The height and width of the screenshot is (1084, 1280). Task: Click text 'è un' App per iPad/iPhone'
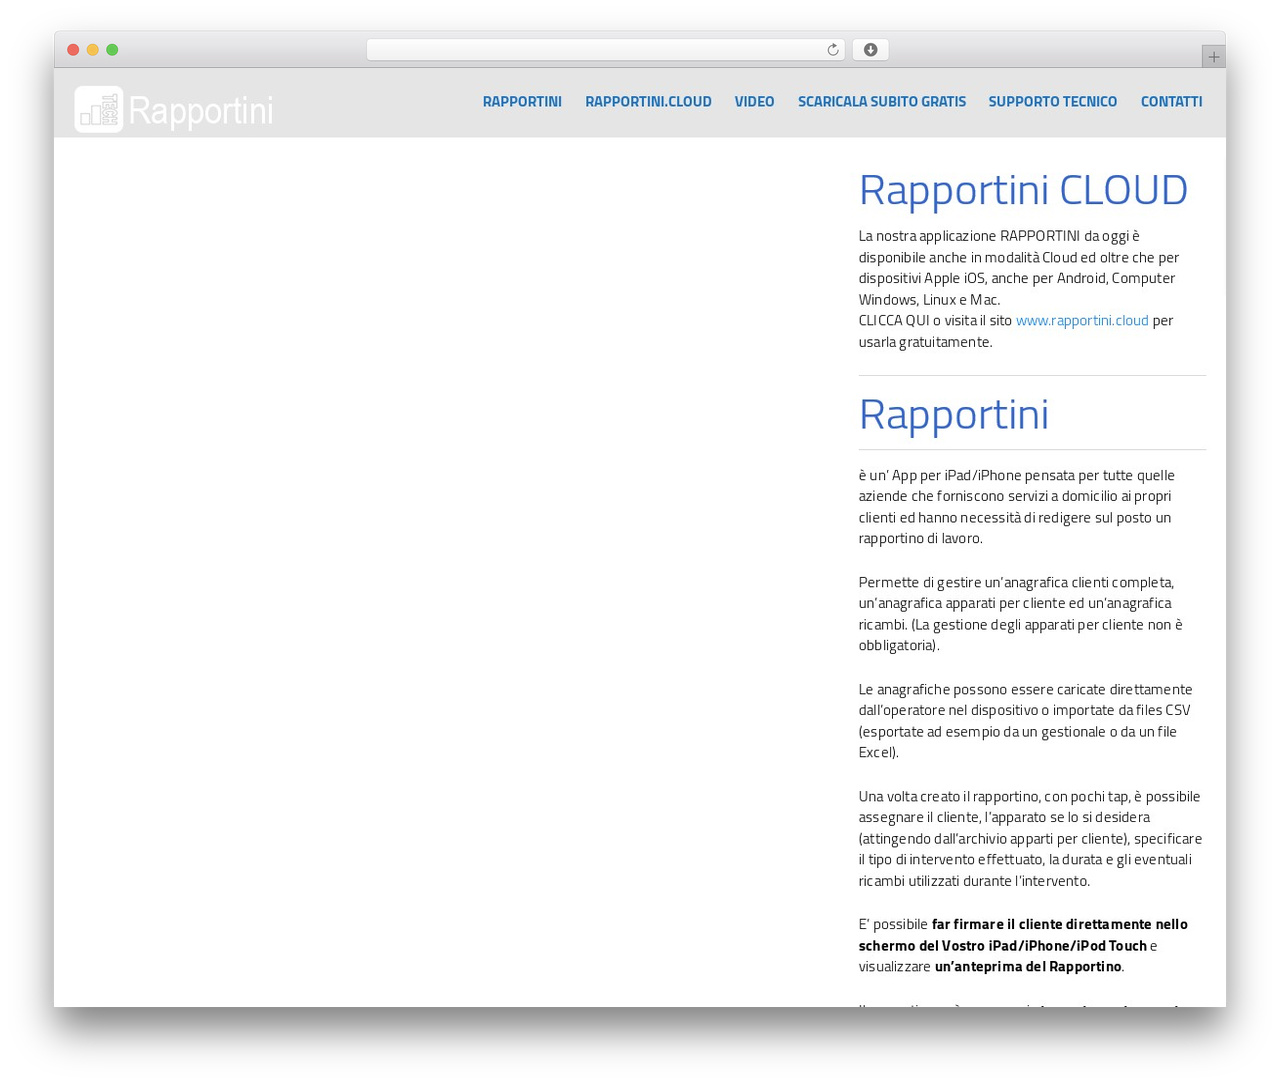[x=942, y=475]
